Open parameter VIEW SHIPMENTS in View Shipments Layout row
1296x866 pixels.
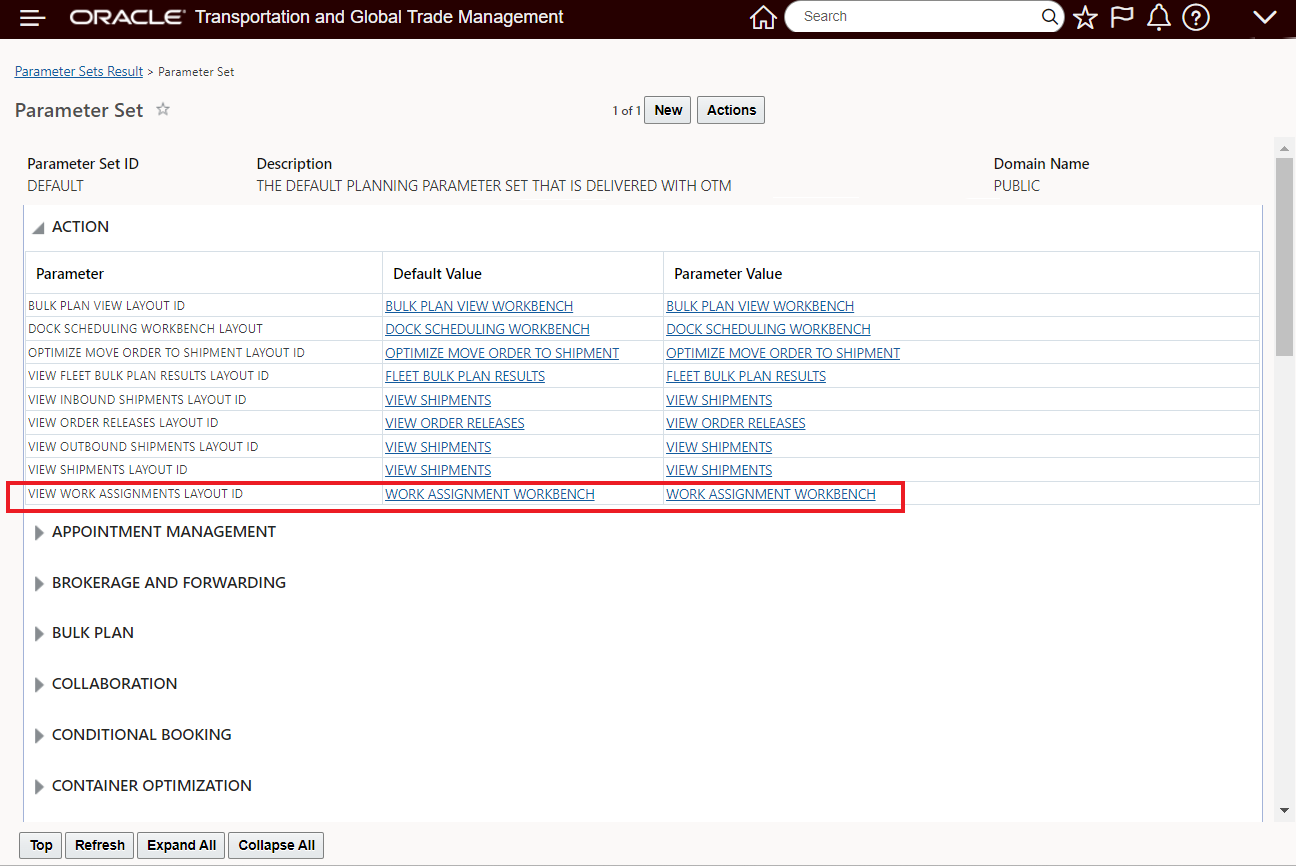pyautogui.click(x=719, y=470)
